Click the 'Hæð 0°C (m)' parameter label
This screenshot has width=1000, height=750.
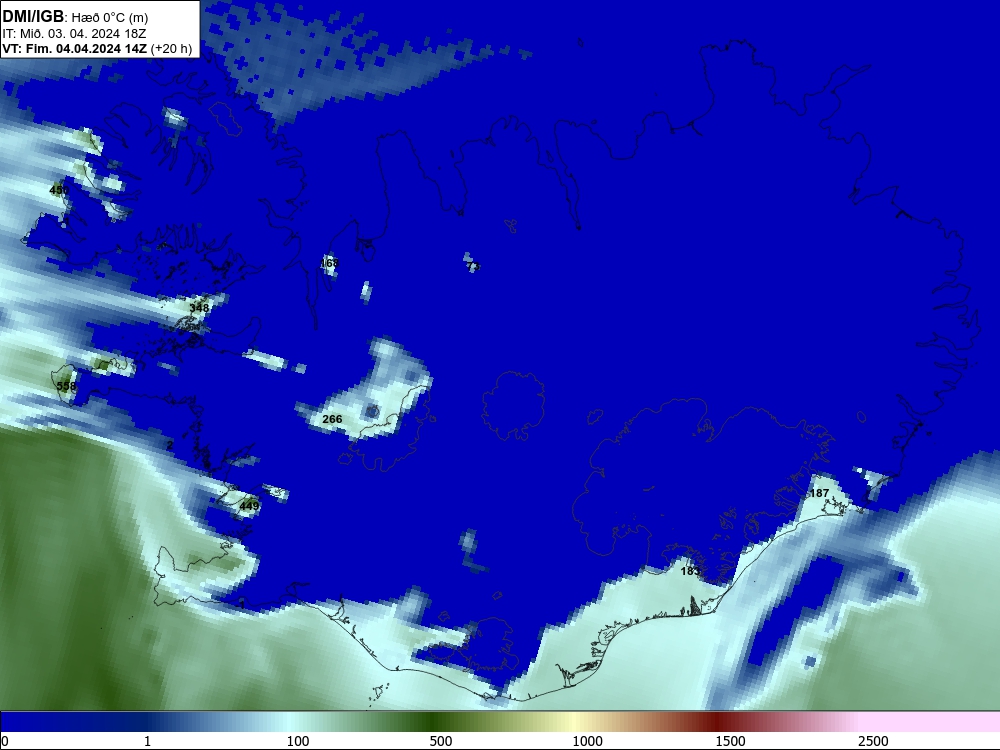109,18
